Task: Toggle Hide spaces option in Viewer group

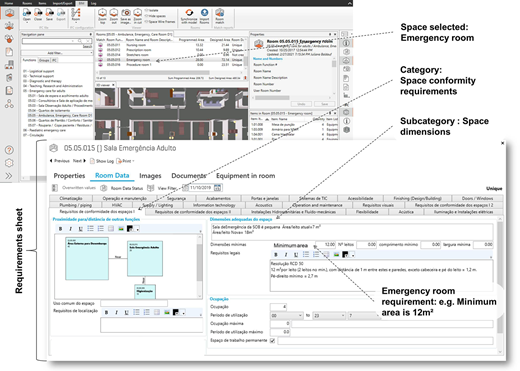Action: (x=155, y=16)
